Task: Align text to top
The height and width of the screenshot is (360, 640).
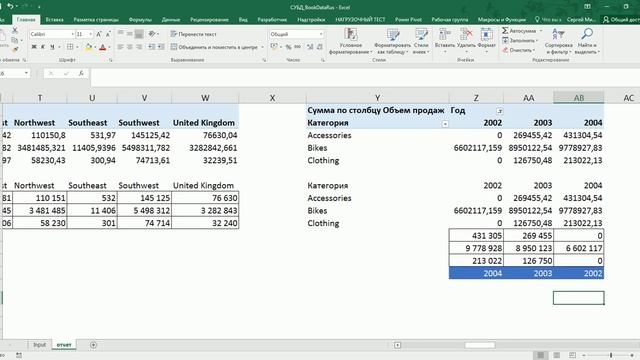Action: pos(120,33)
